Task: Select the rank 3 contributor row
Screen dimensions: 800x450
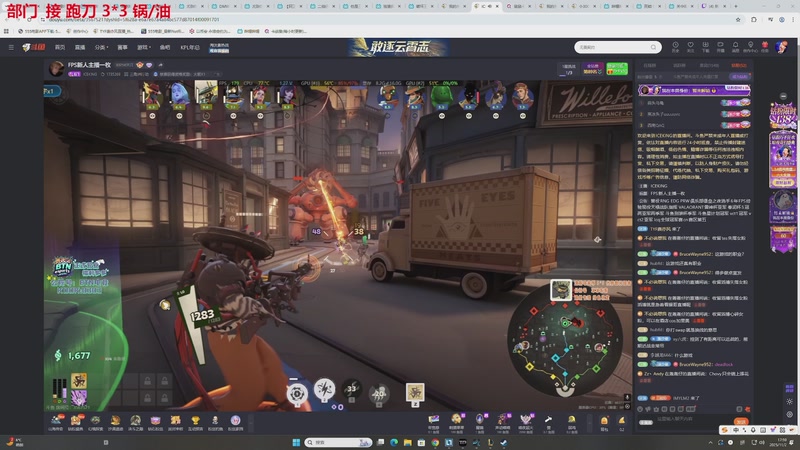Action: [693, 125]
